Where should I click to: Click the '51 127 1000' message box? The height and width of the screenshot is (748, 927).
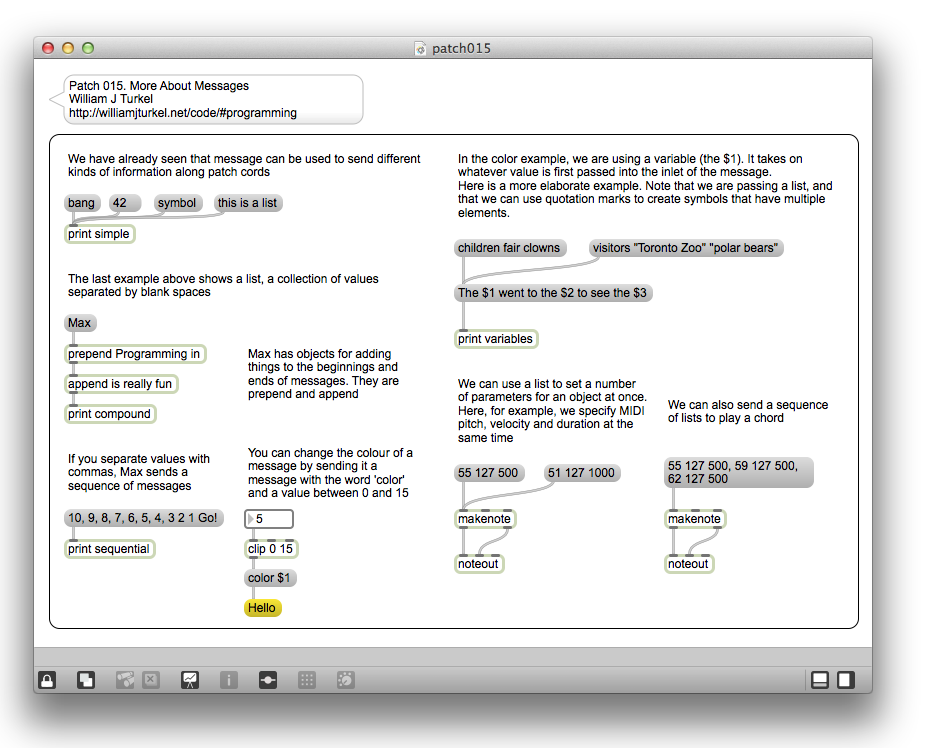[581, 473]
